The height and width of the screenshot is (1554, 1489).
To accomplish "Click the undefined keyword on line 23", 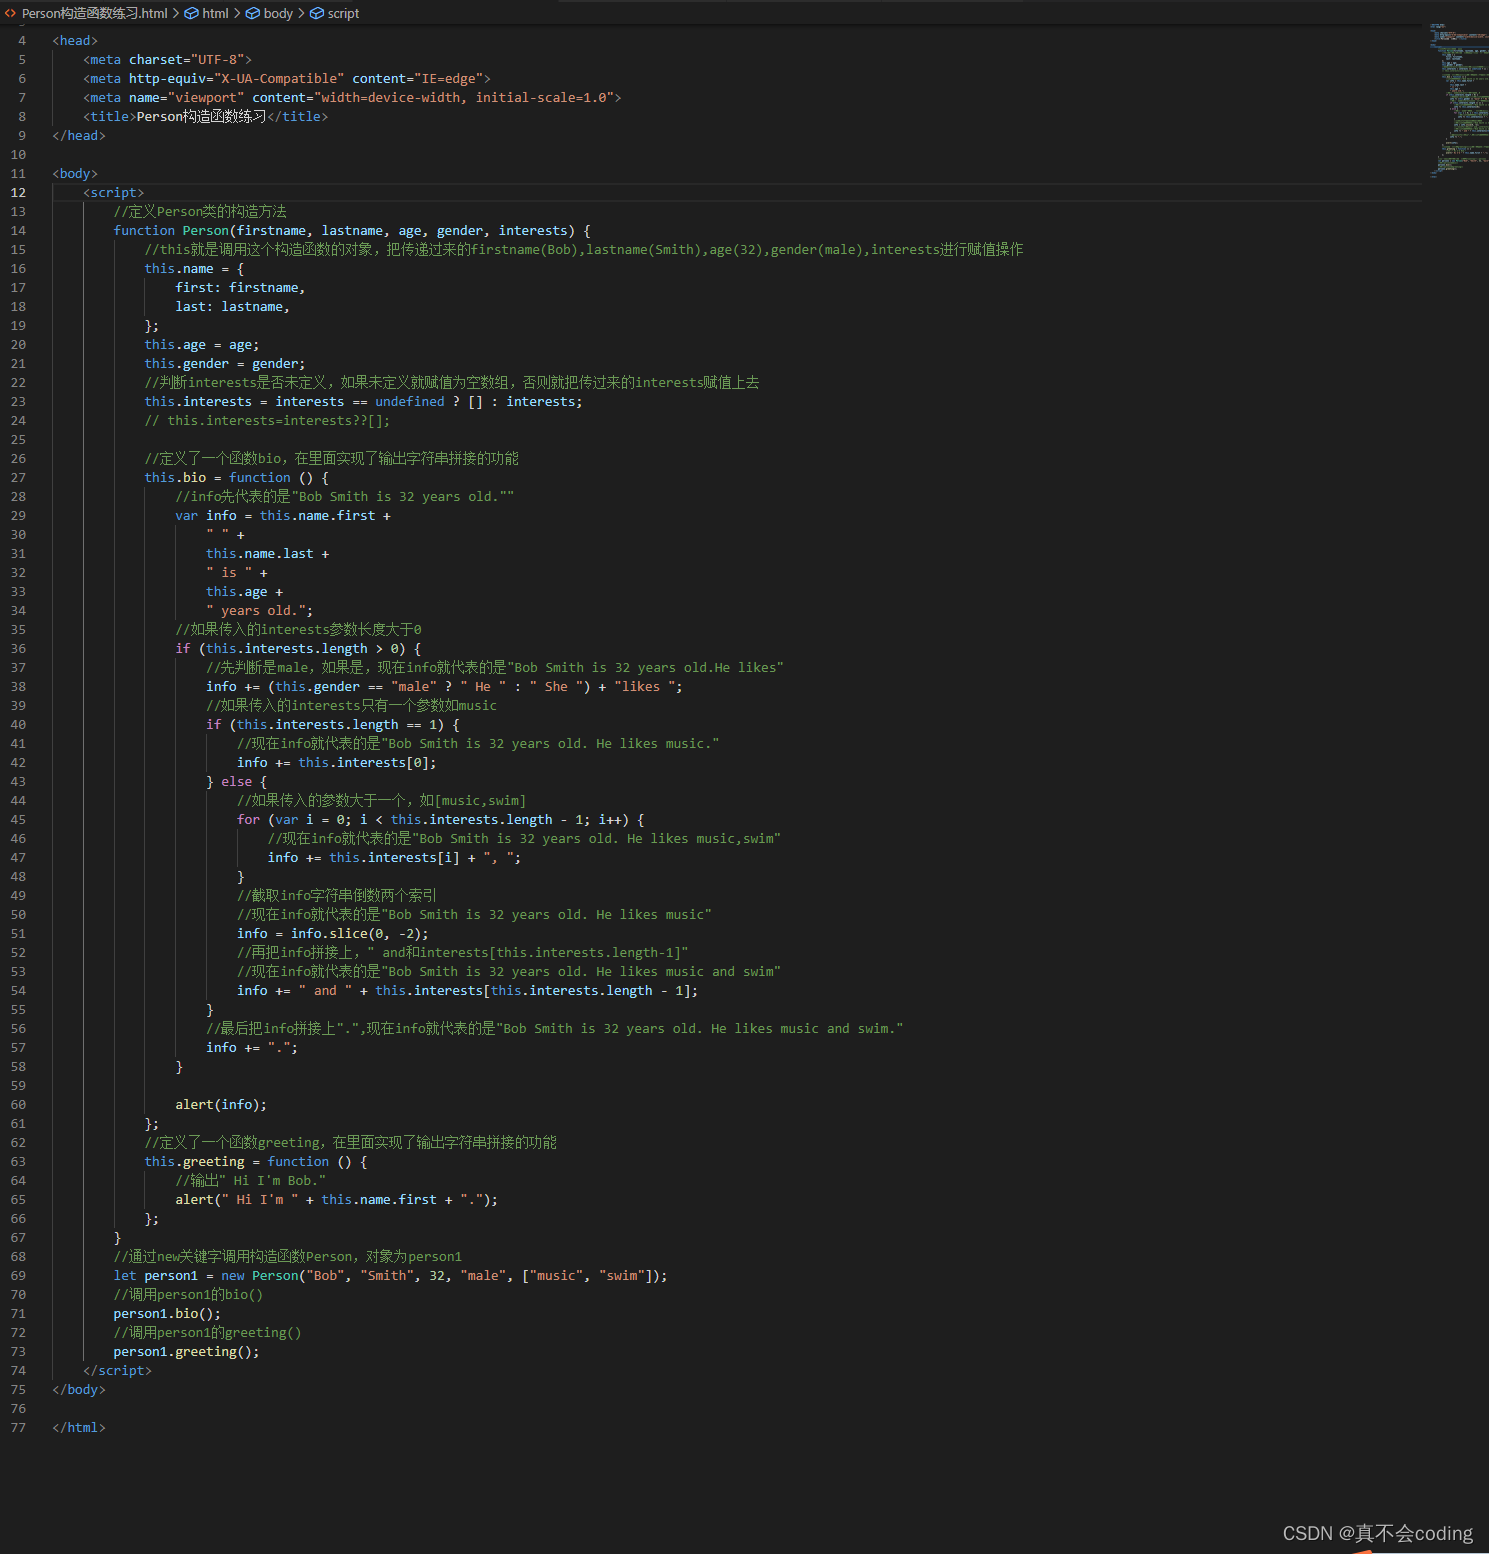I will 409,401.
